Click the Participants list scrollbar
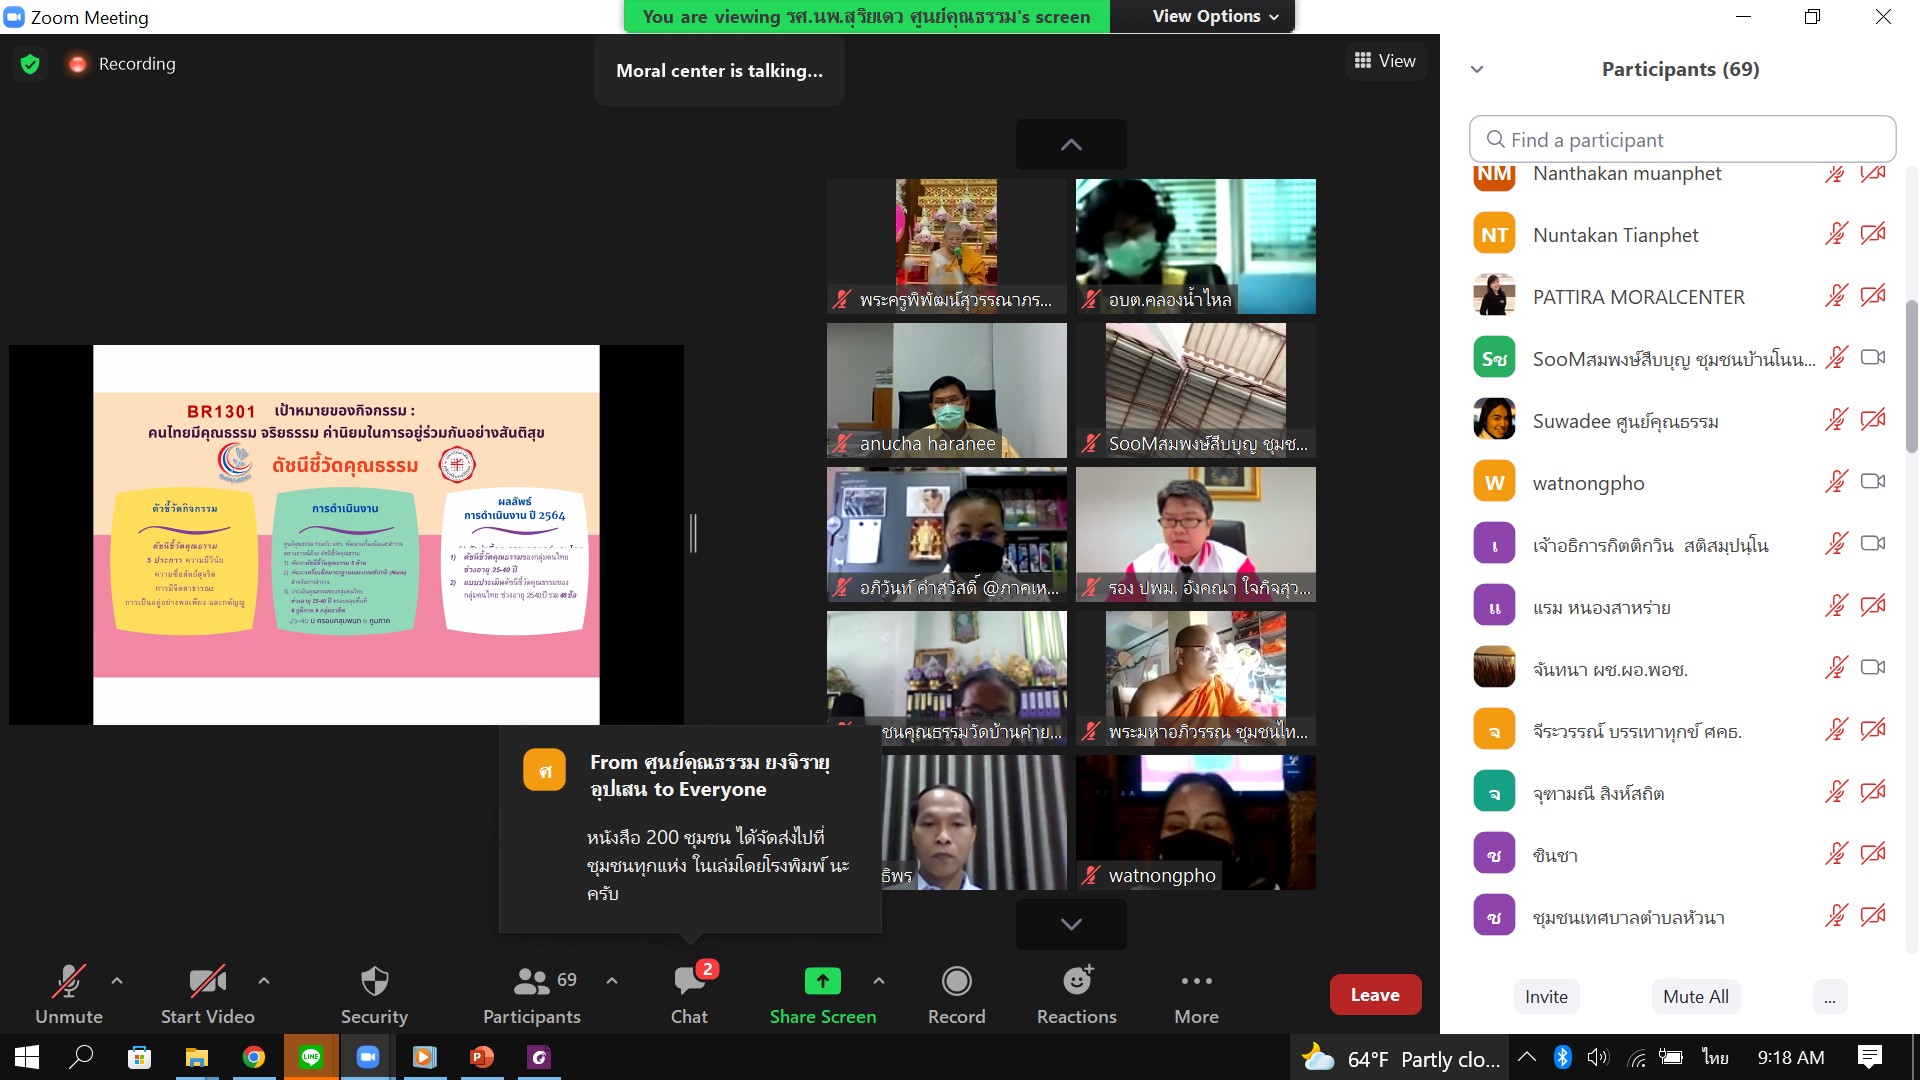Viewport: 1920px width, 1080px height. (x=1911, y=376)
